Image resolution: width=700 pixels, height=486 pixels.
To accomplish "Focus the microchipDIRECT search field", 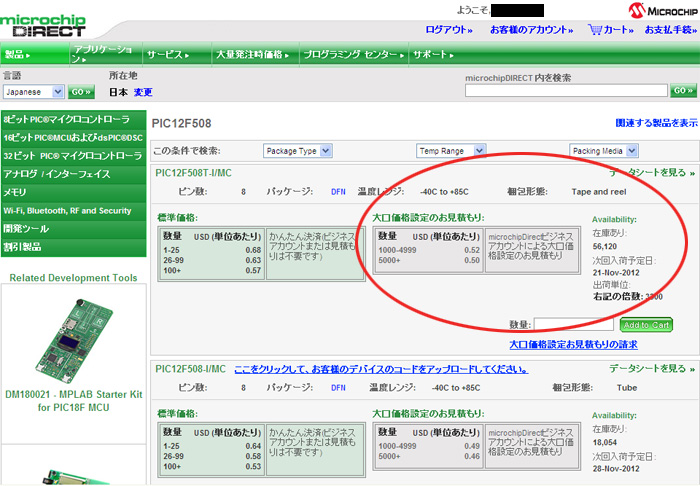I will point(566,90).
